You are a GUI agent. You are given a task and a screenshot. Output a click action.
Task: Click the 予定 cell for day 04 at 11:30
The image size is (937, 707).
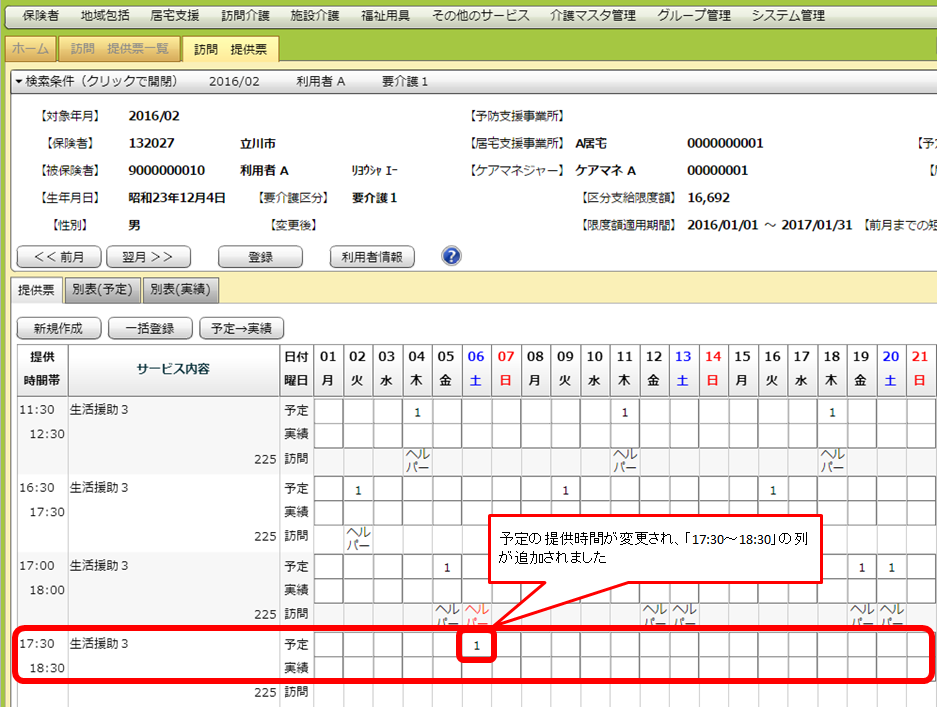tap(417, 412)
